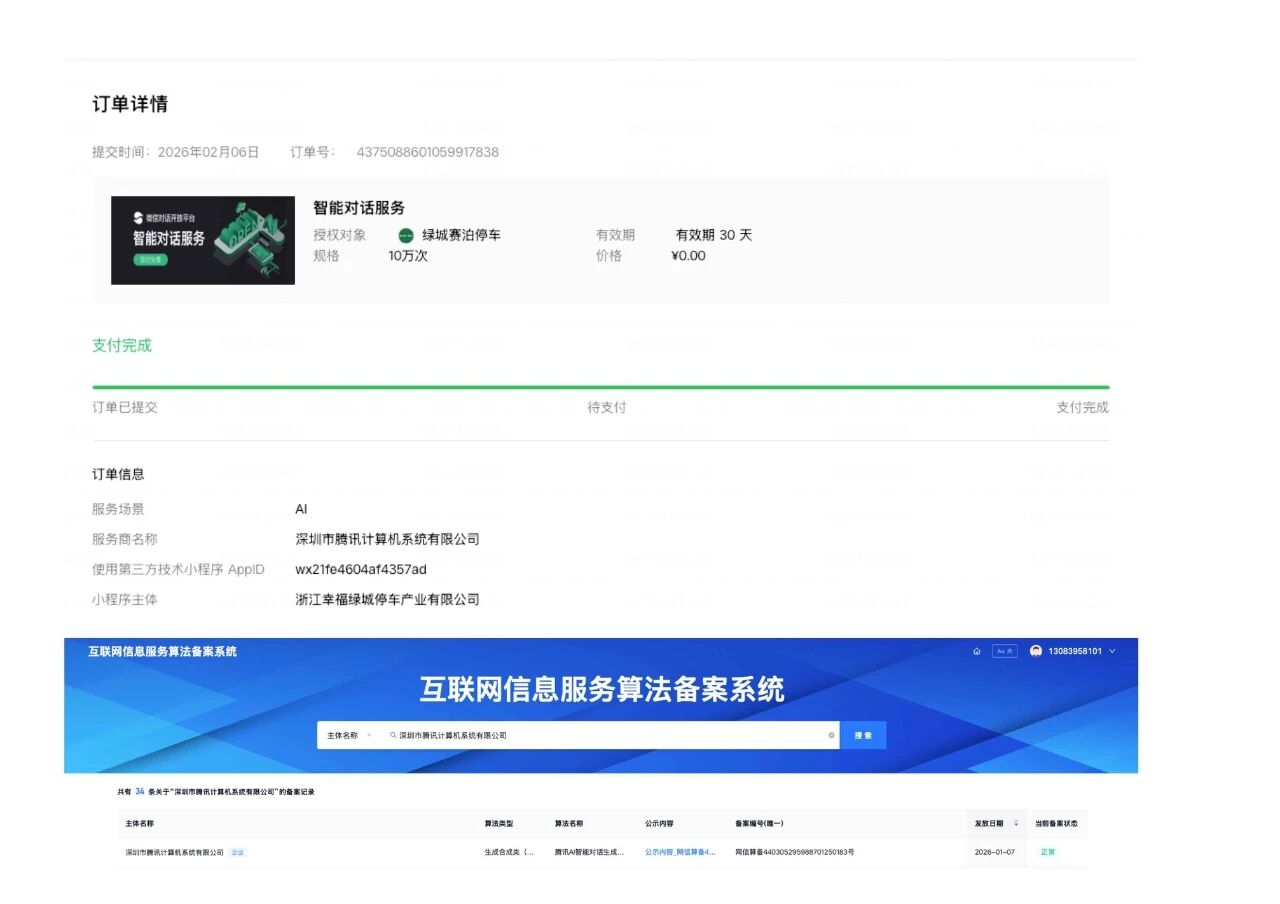Click the 生成合成类 algorithm type cell
This screenshot has height=904, width=1280.
(510, 852)
